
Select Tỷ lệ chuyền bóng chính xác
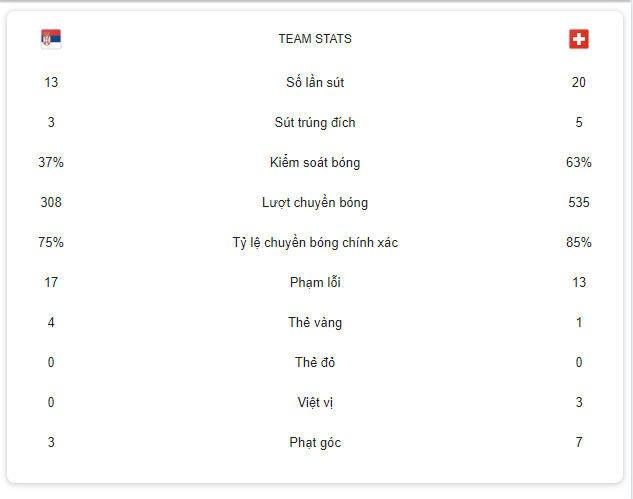pos(315,242)
